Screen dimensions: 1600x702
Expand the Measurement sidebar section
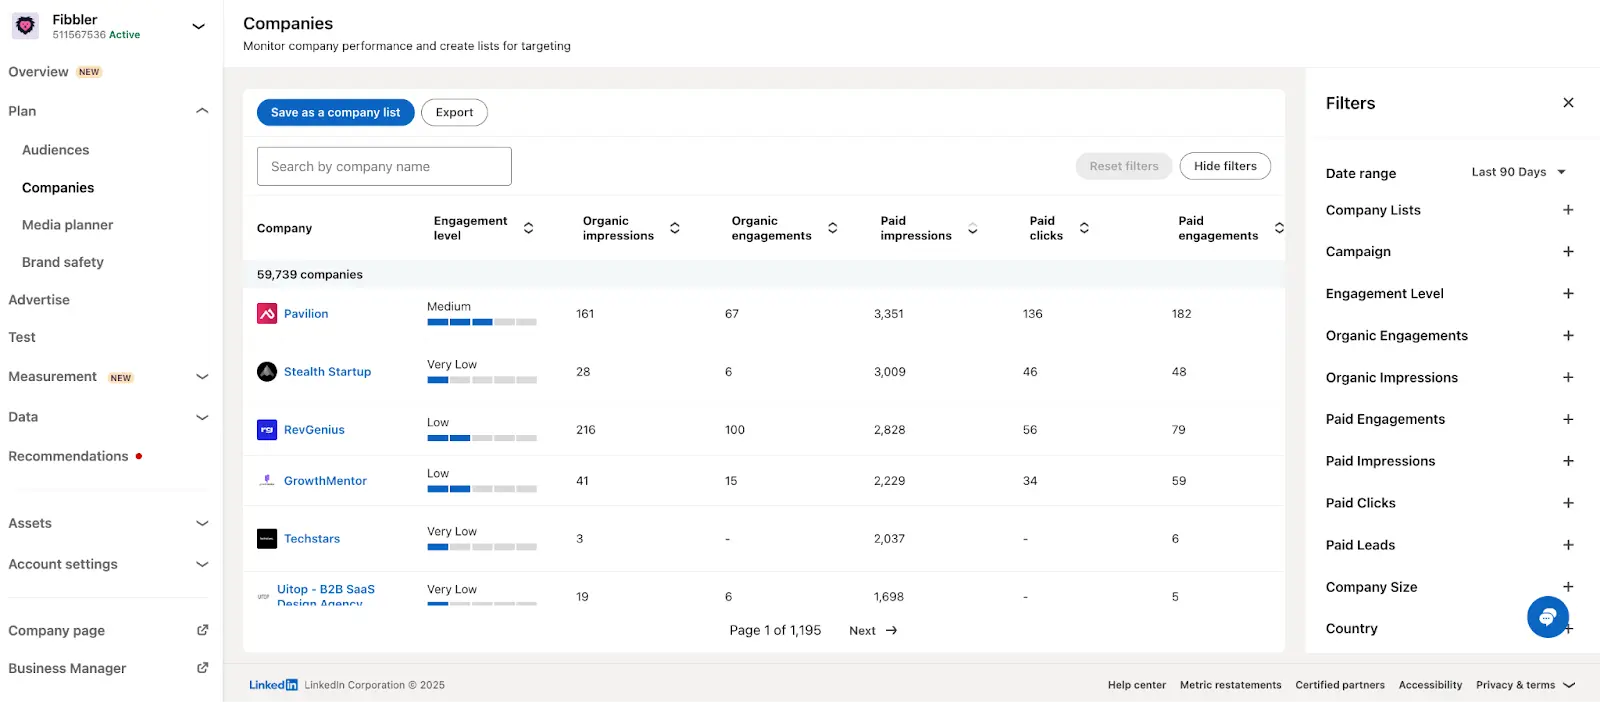[x=202, y=377]
